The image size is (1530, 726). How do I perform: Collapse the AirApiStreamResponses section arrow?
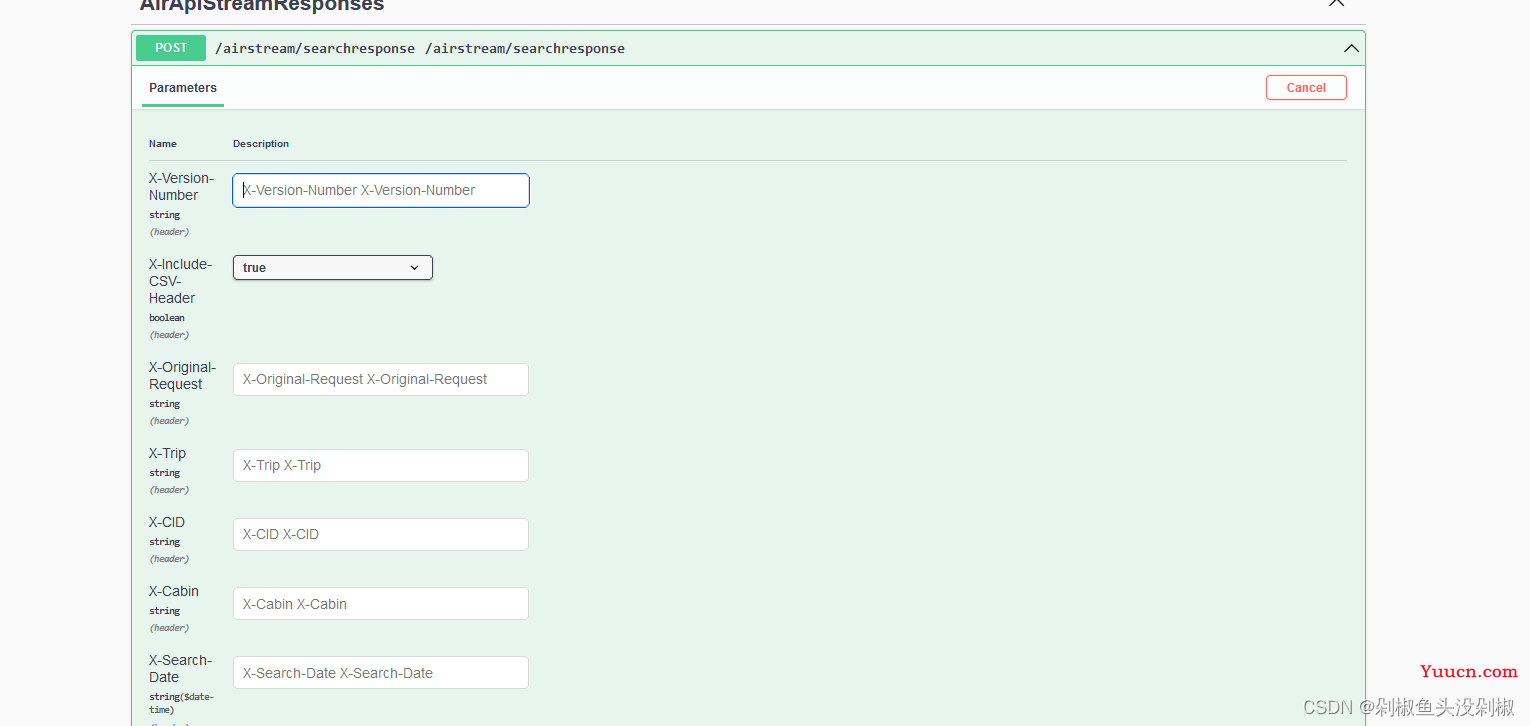coord(1336,3)
